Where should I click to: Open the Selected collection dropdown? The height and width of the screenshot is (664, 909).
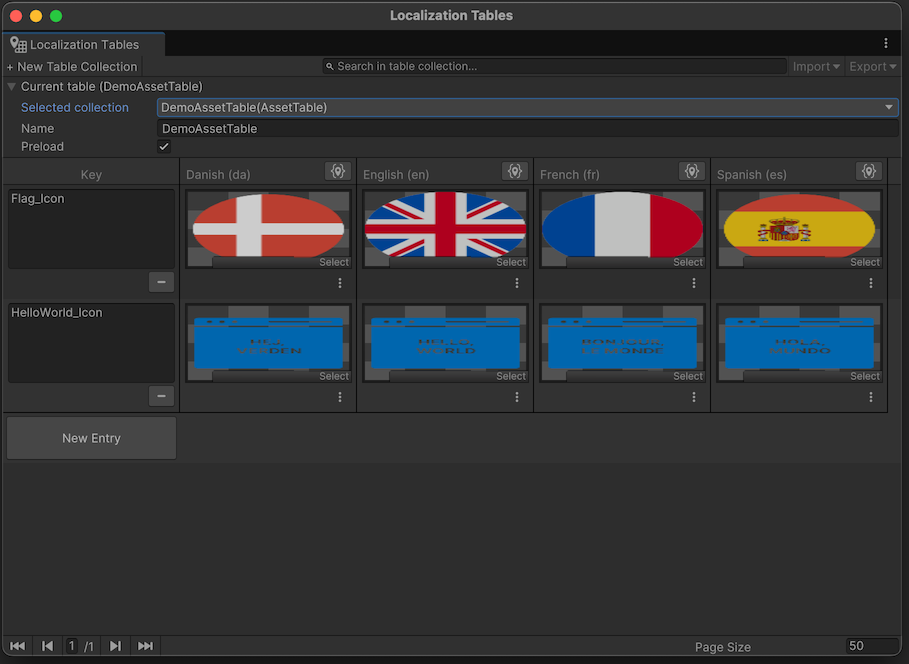(x=527, y=107)
